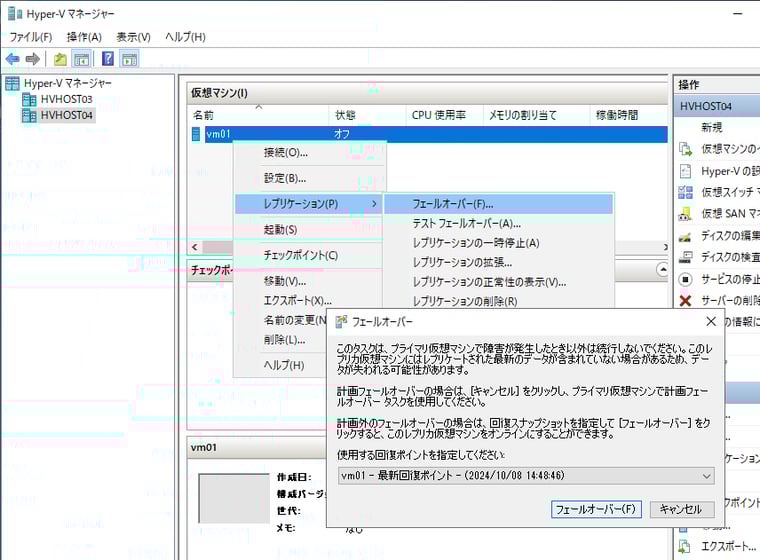Select レプリケーションの拡張... in the submenu
The height and width of the screenshot is (560, 760).
pos(498,262)
